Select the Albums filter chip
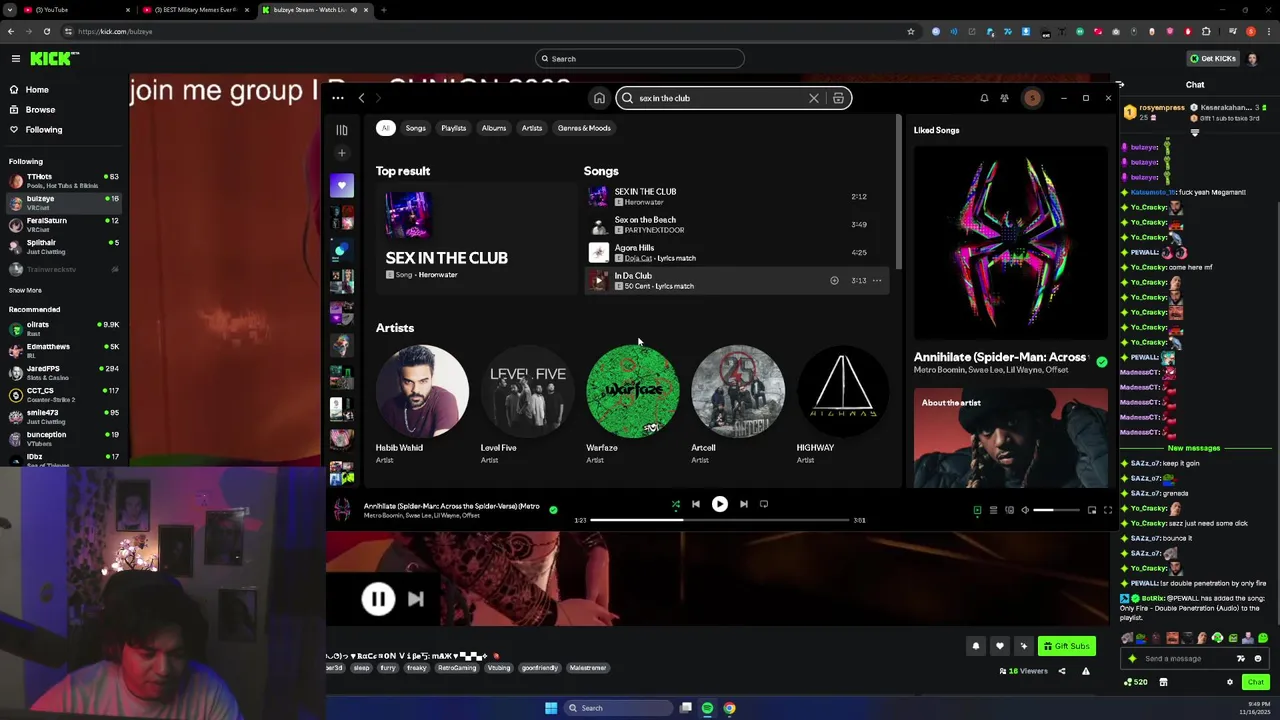The height and width of the screenshot is (720, 1280). click(x=493, y=128)
